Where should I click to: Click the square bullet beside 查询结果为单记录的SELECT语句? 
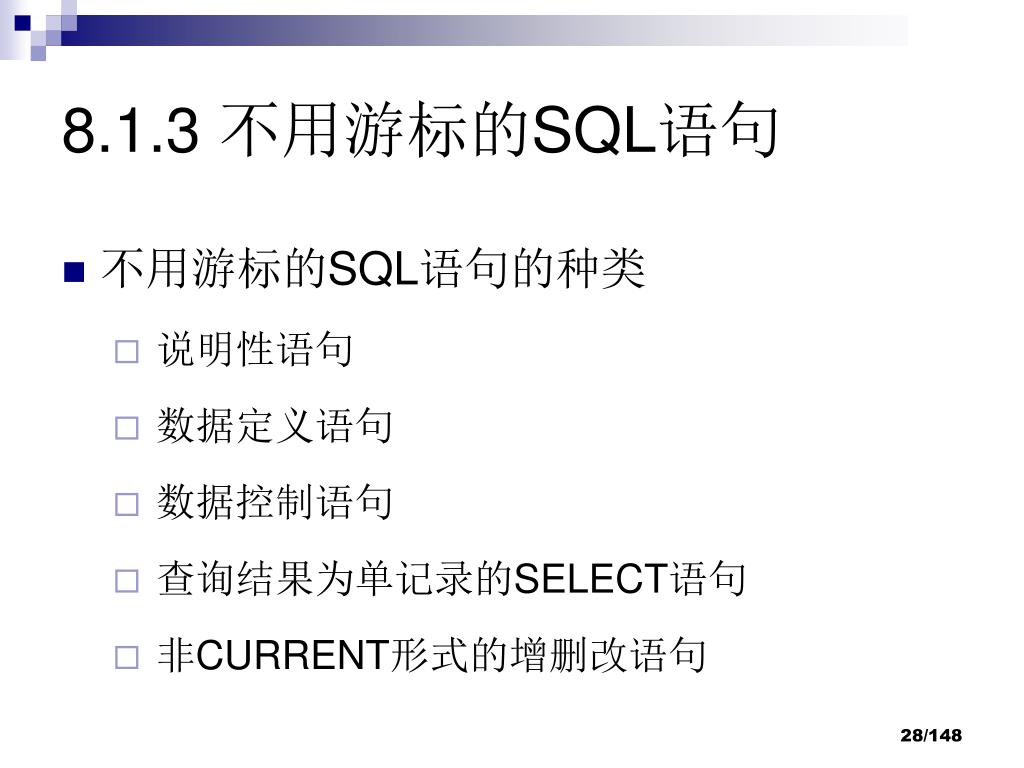127,581
